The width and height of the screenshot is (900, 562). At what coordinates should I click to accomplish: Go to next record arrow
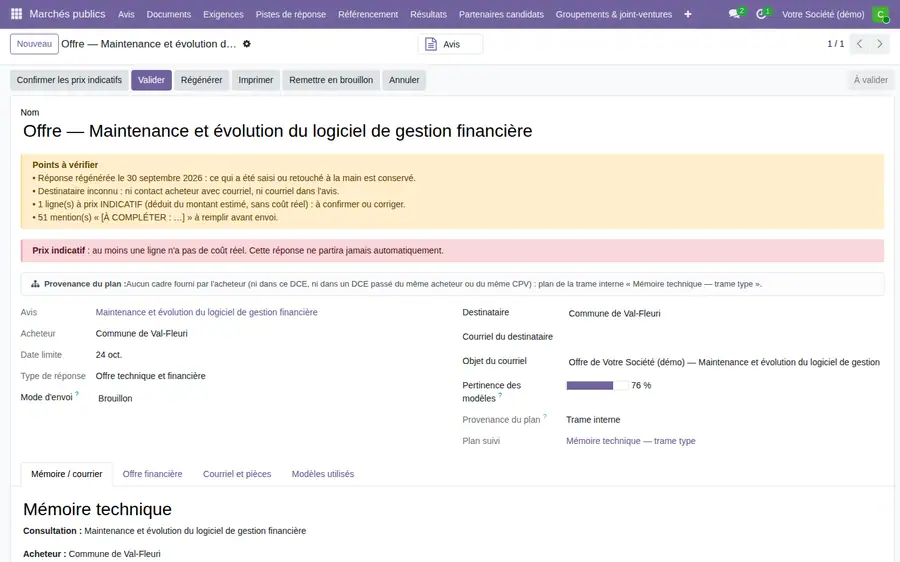(x=879, y=44)
